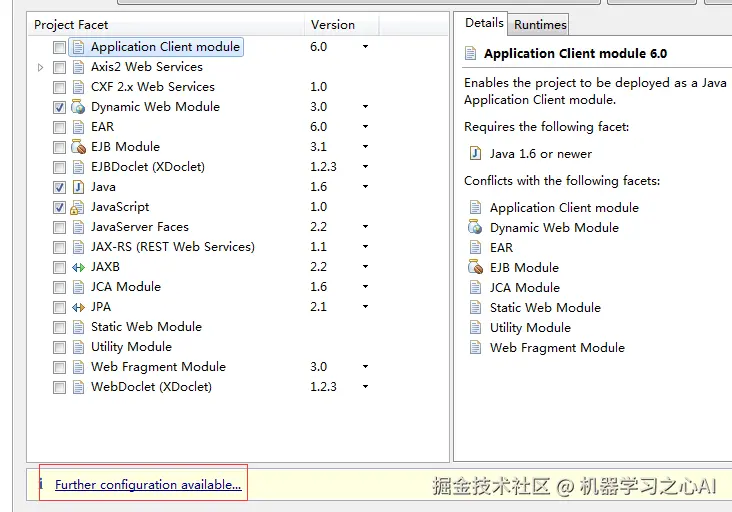
Task: Click the JAXB arrows icon
Action: coord(78,267)
